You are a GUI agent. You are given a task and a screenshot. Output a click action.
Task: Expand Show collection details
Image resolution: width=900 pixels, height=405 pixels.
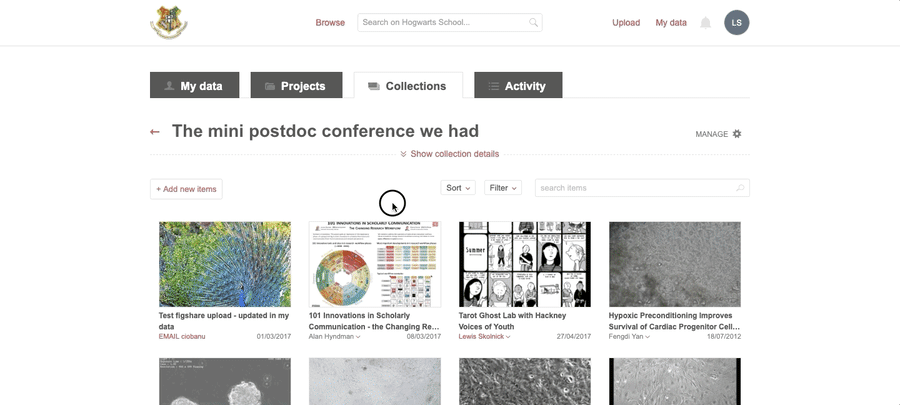pos(450,154)
